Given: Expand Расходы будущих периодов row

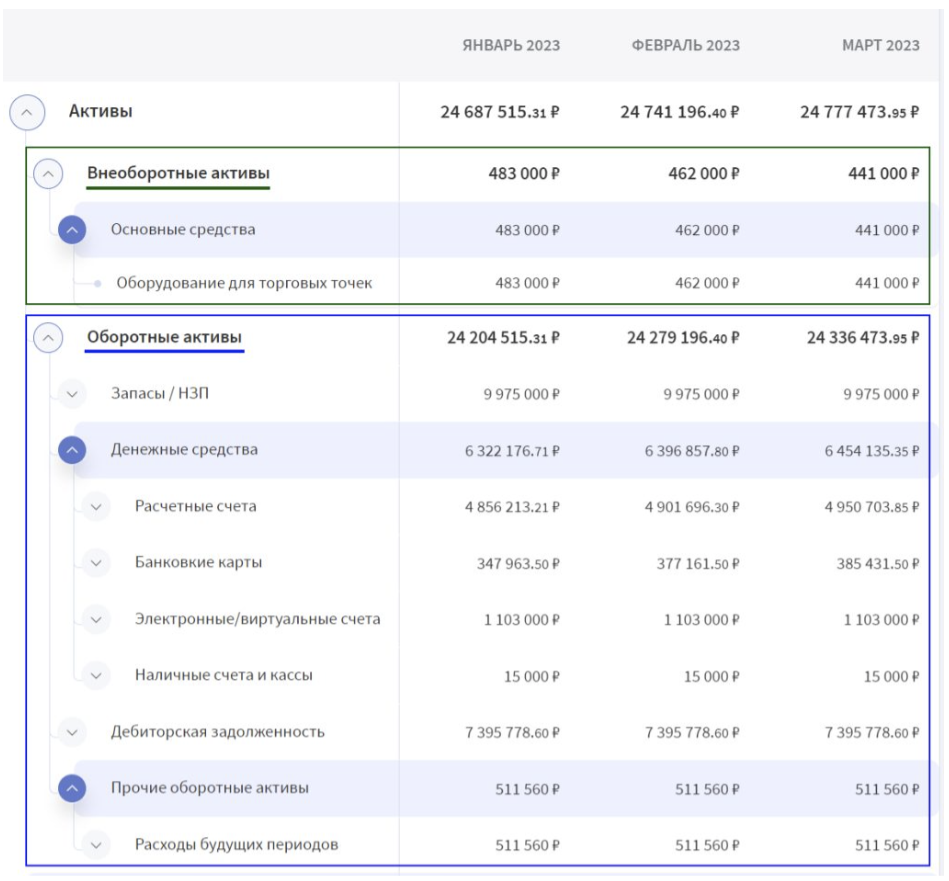Looking at the screenshot, I should [96, 845].
